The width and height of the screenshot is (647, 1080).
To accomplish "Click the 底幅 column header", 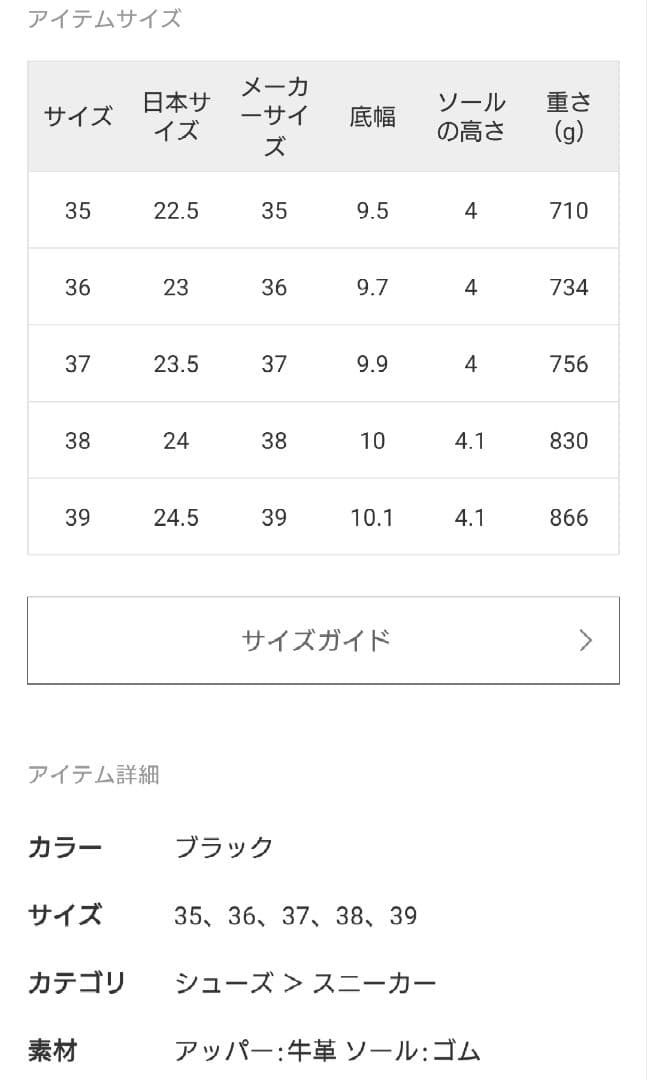I will [371, 115].
